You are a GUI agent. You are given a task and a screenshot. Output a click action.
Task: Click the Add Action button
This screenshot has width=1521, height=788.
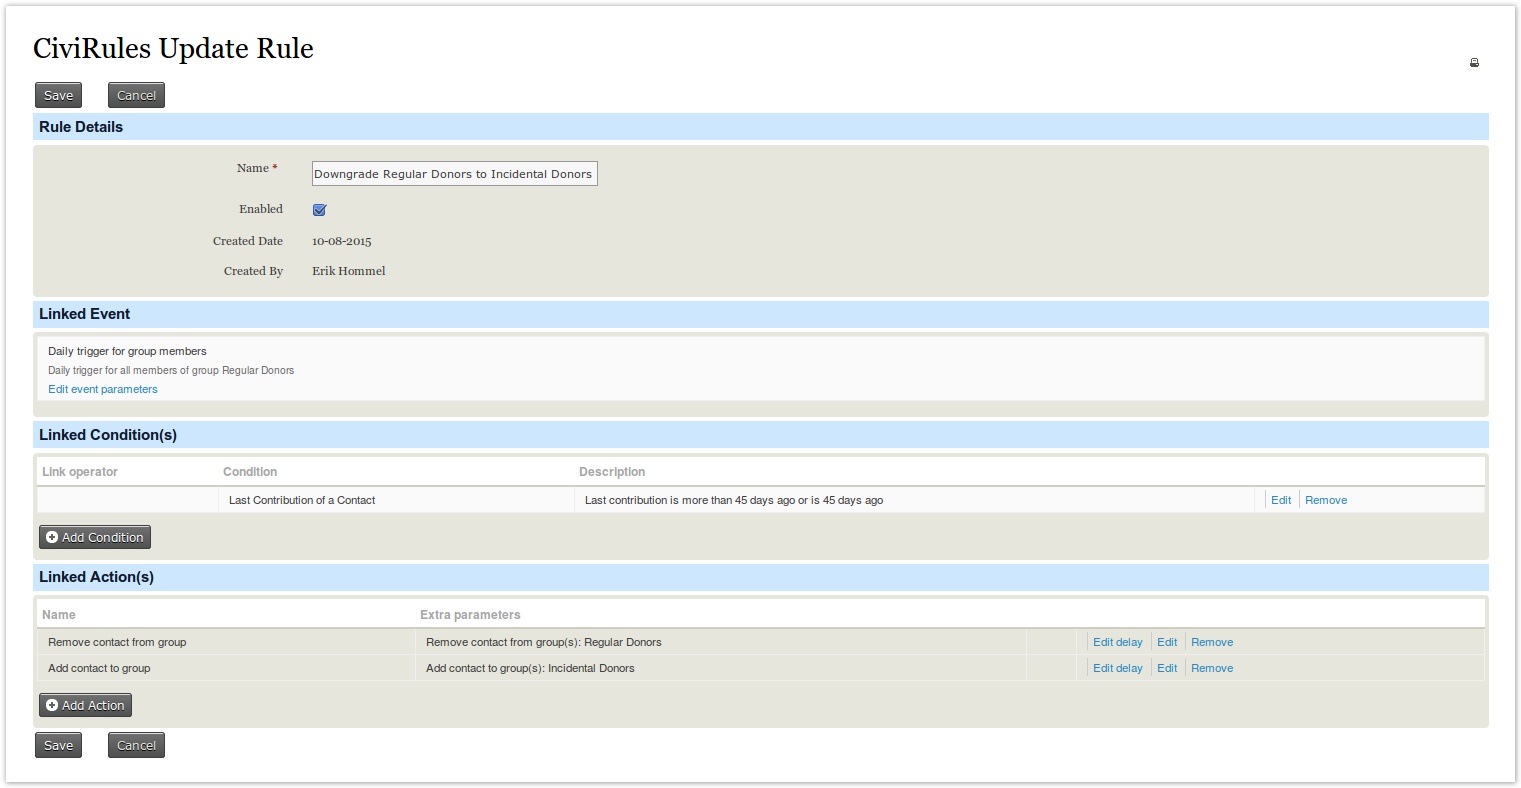pos(85,705)
